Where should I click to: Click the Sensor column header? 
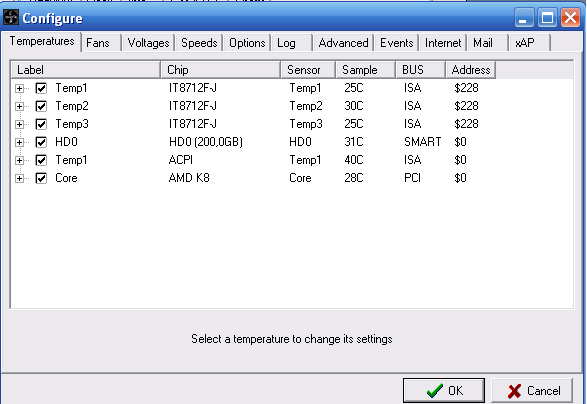point(308,70)
